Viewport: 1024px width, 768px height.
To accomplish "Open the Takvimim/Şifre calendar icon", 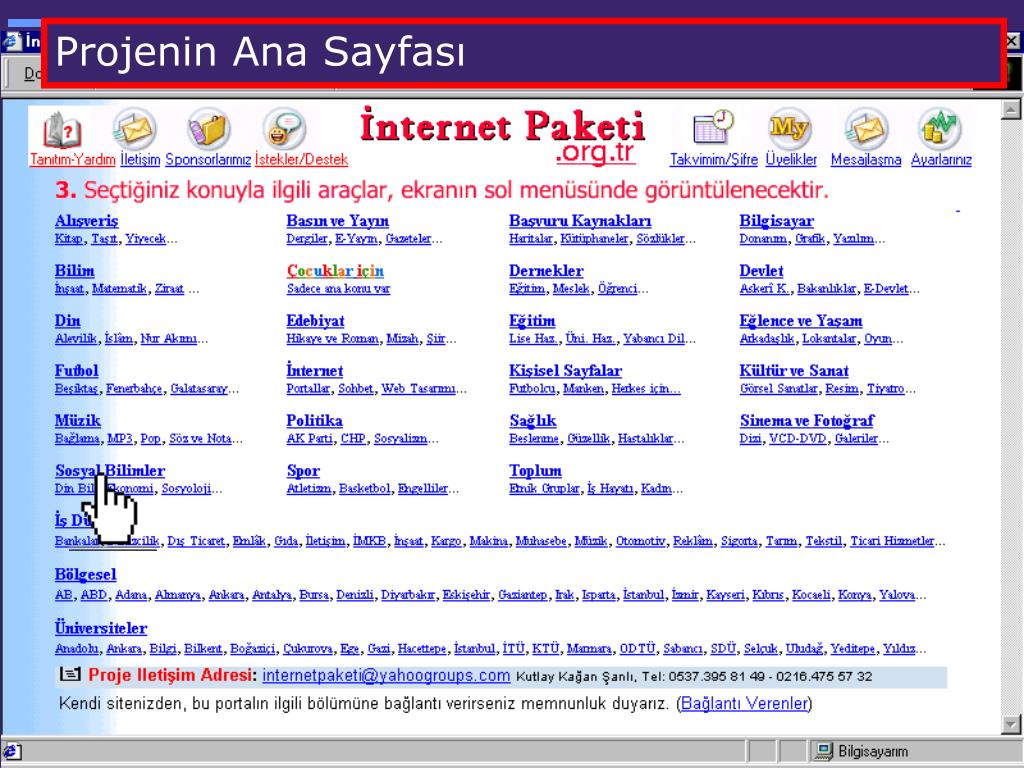I will (x=713, y=127).
